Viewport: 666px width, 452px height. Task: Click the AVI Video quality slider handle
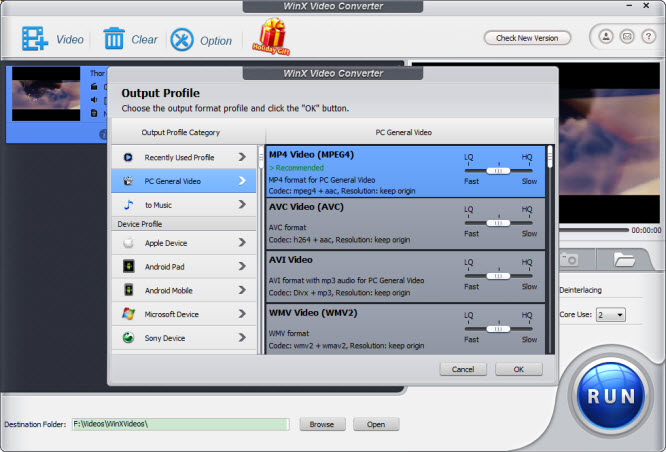pyautogui.click(x=498, y=276)
